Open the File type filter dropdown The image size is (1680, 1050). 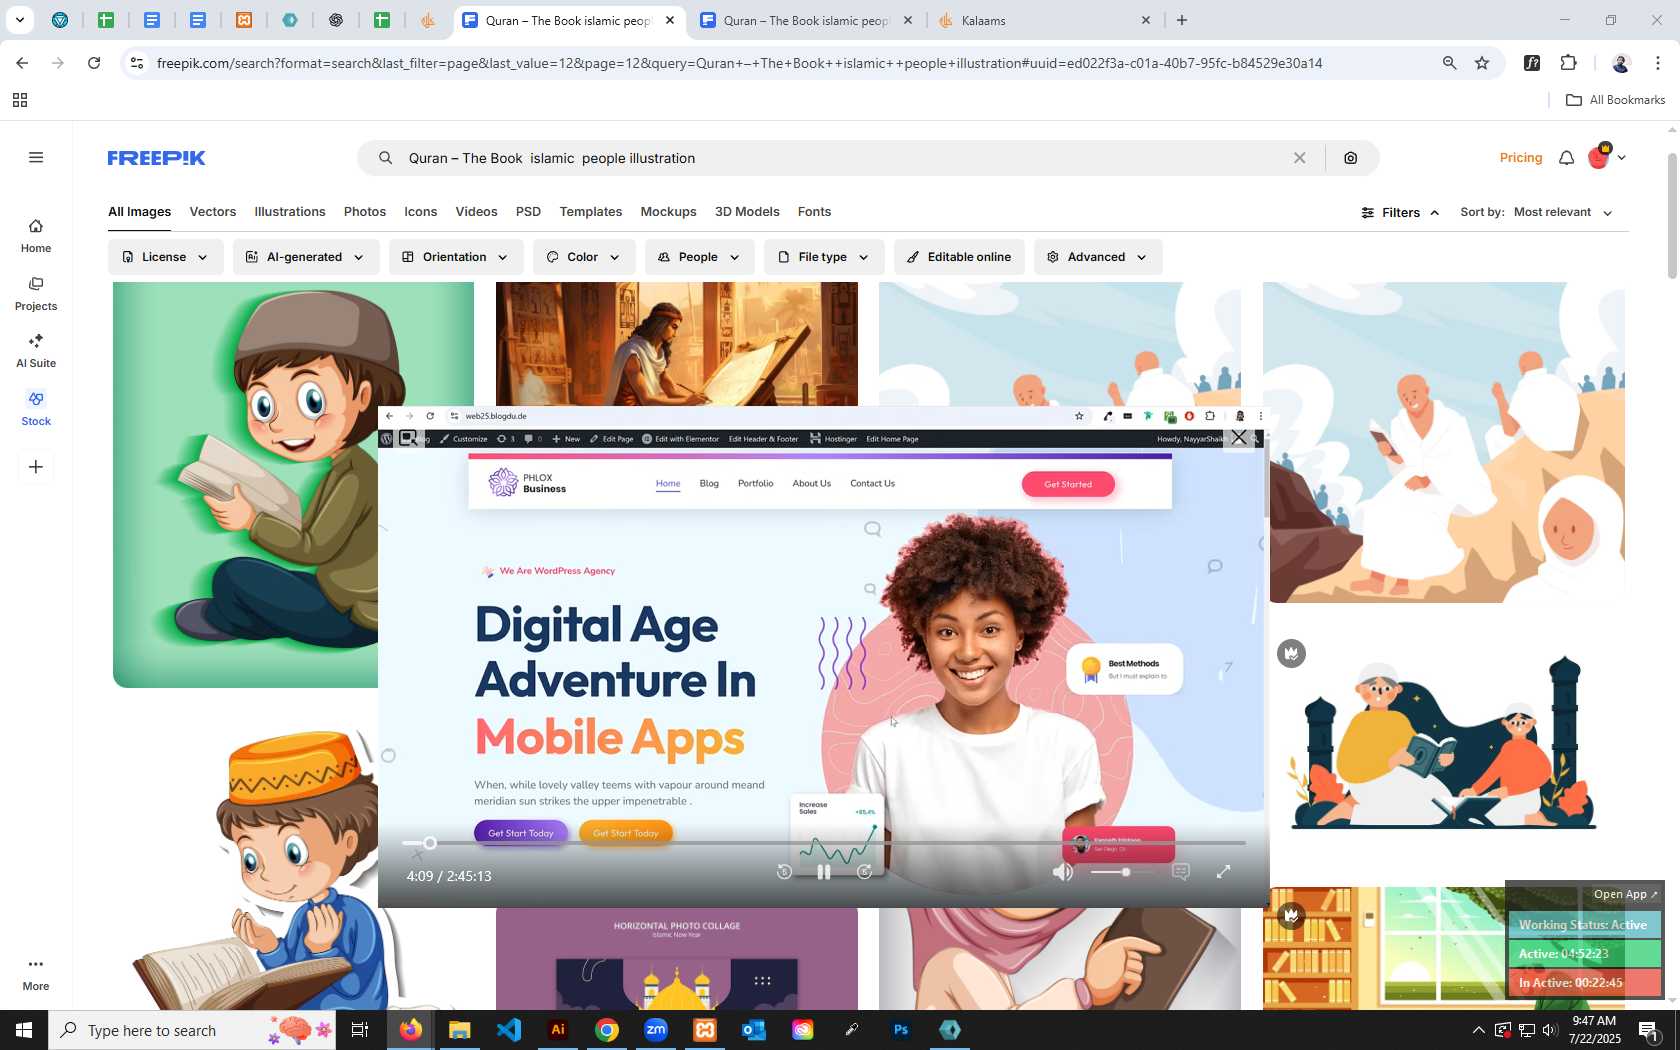824,257
